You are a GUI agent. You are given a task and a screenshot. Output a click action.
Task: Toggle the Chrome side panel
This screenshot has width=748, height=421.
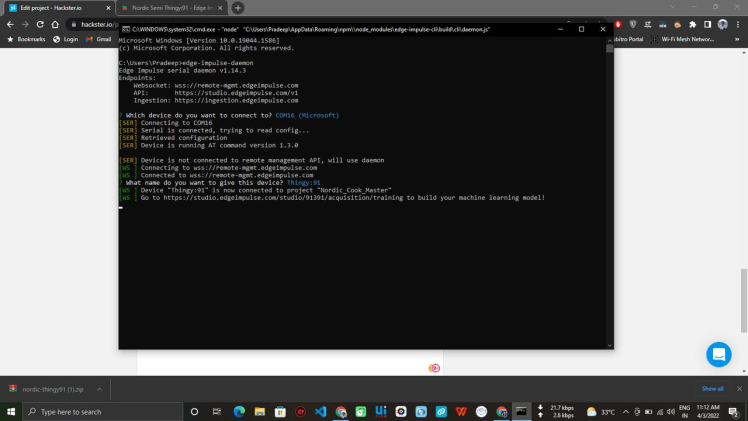tap(707, 24)
